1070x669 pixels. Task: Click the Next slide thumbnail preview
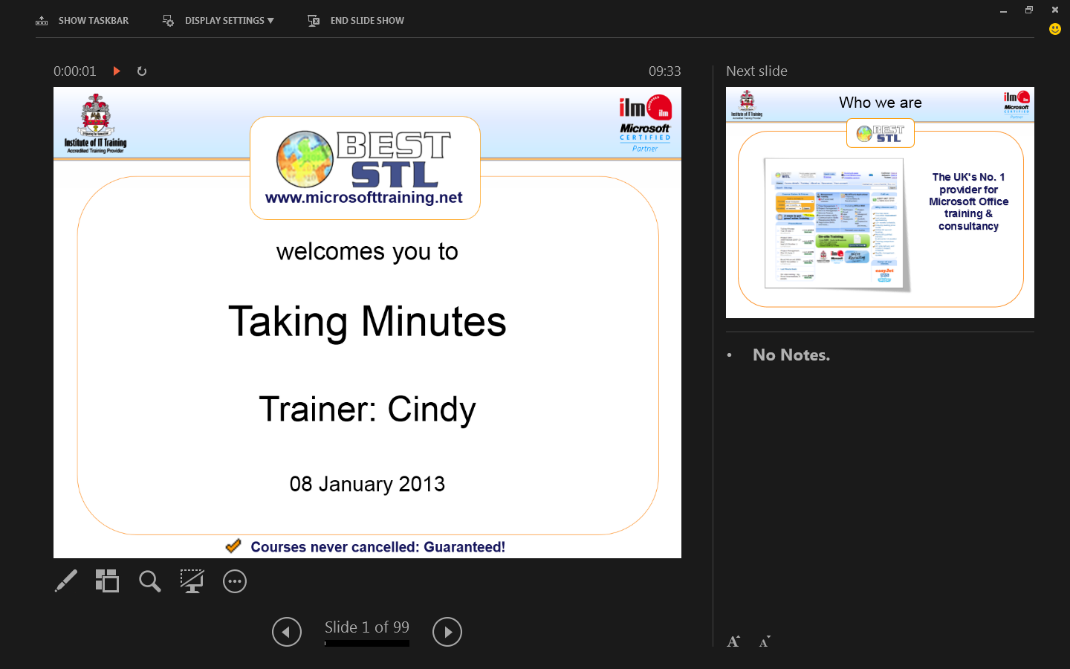880,202
